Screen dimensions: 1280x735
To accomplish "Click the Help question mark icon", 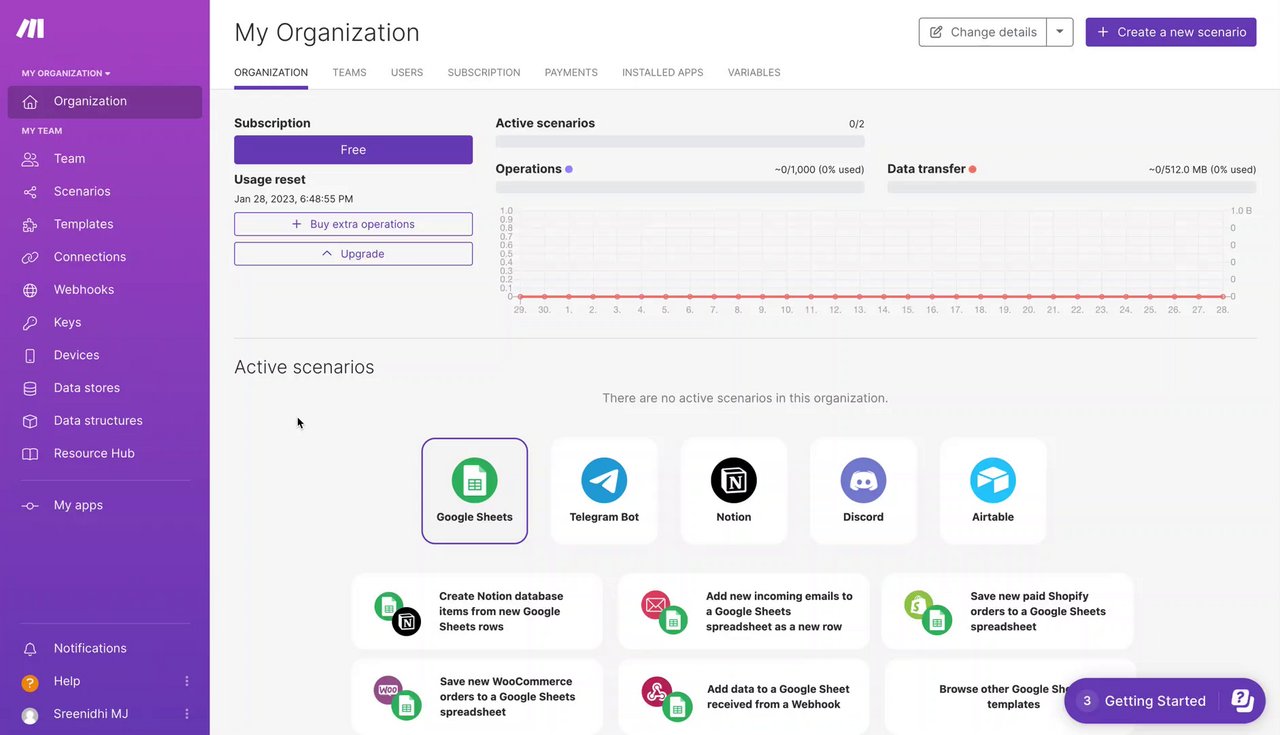I will 30,683.
